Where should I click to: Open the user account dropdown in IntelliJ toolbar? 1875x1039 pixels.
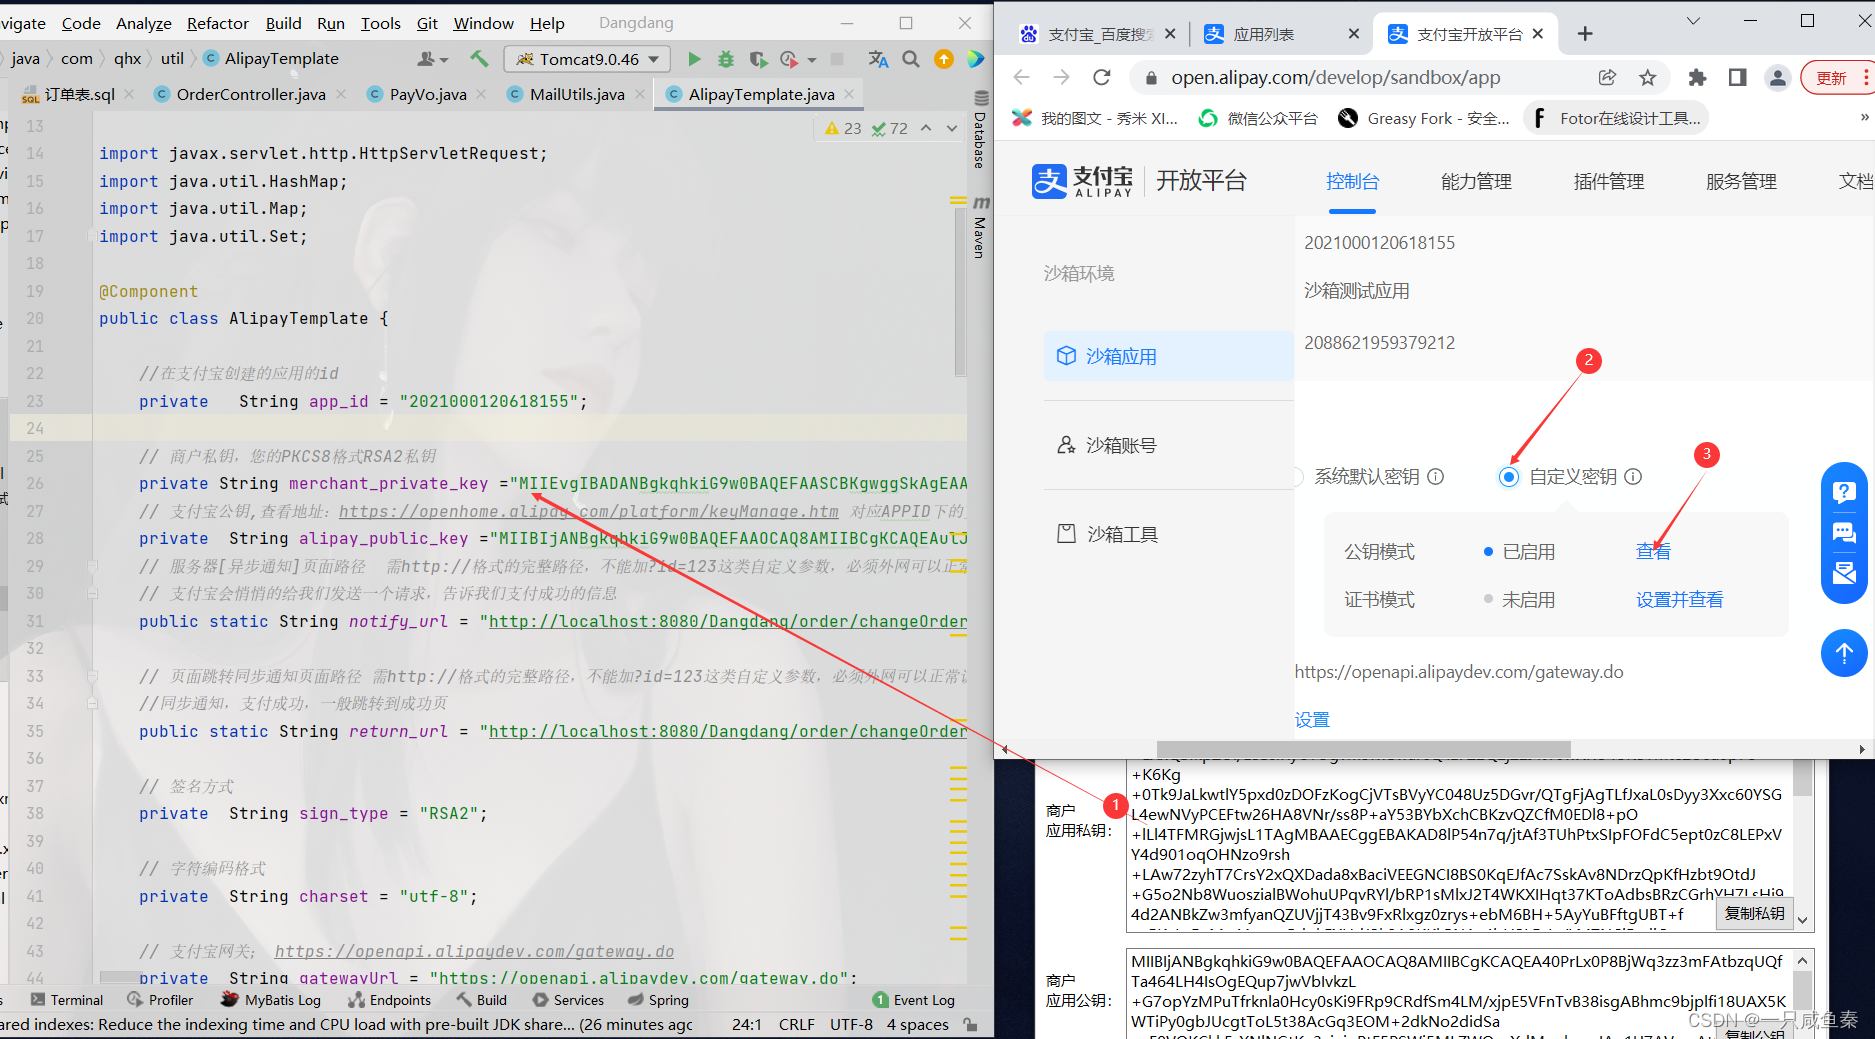(432, 59)
